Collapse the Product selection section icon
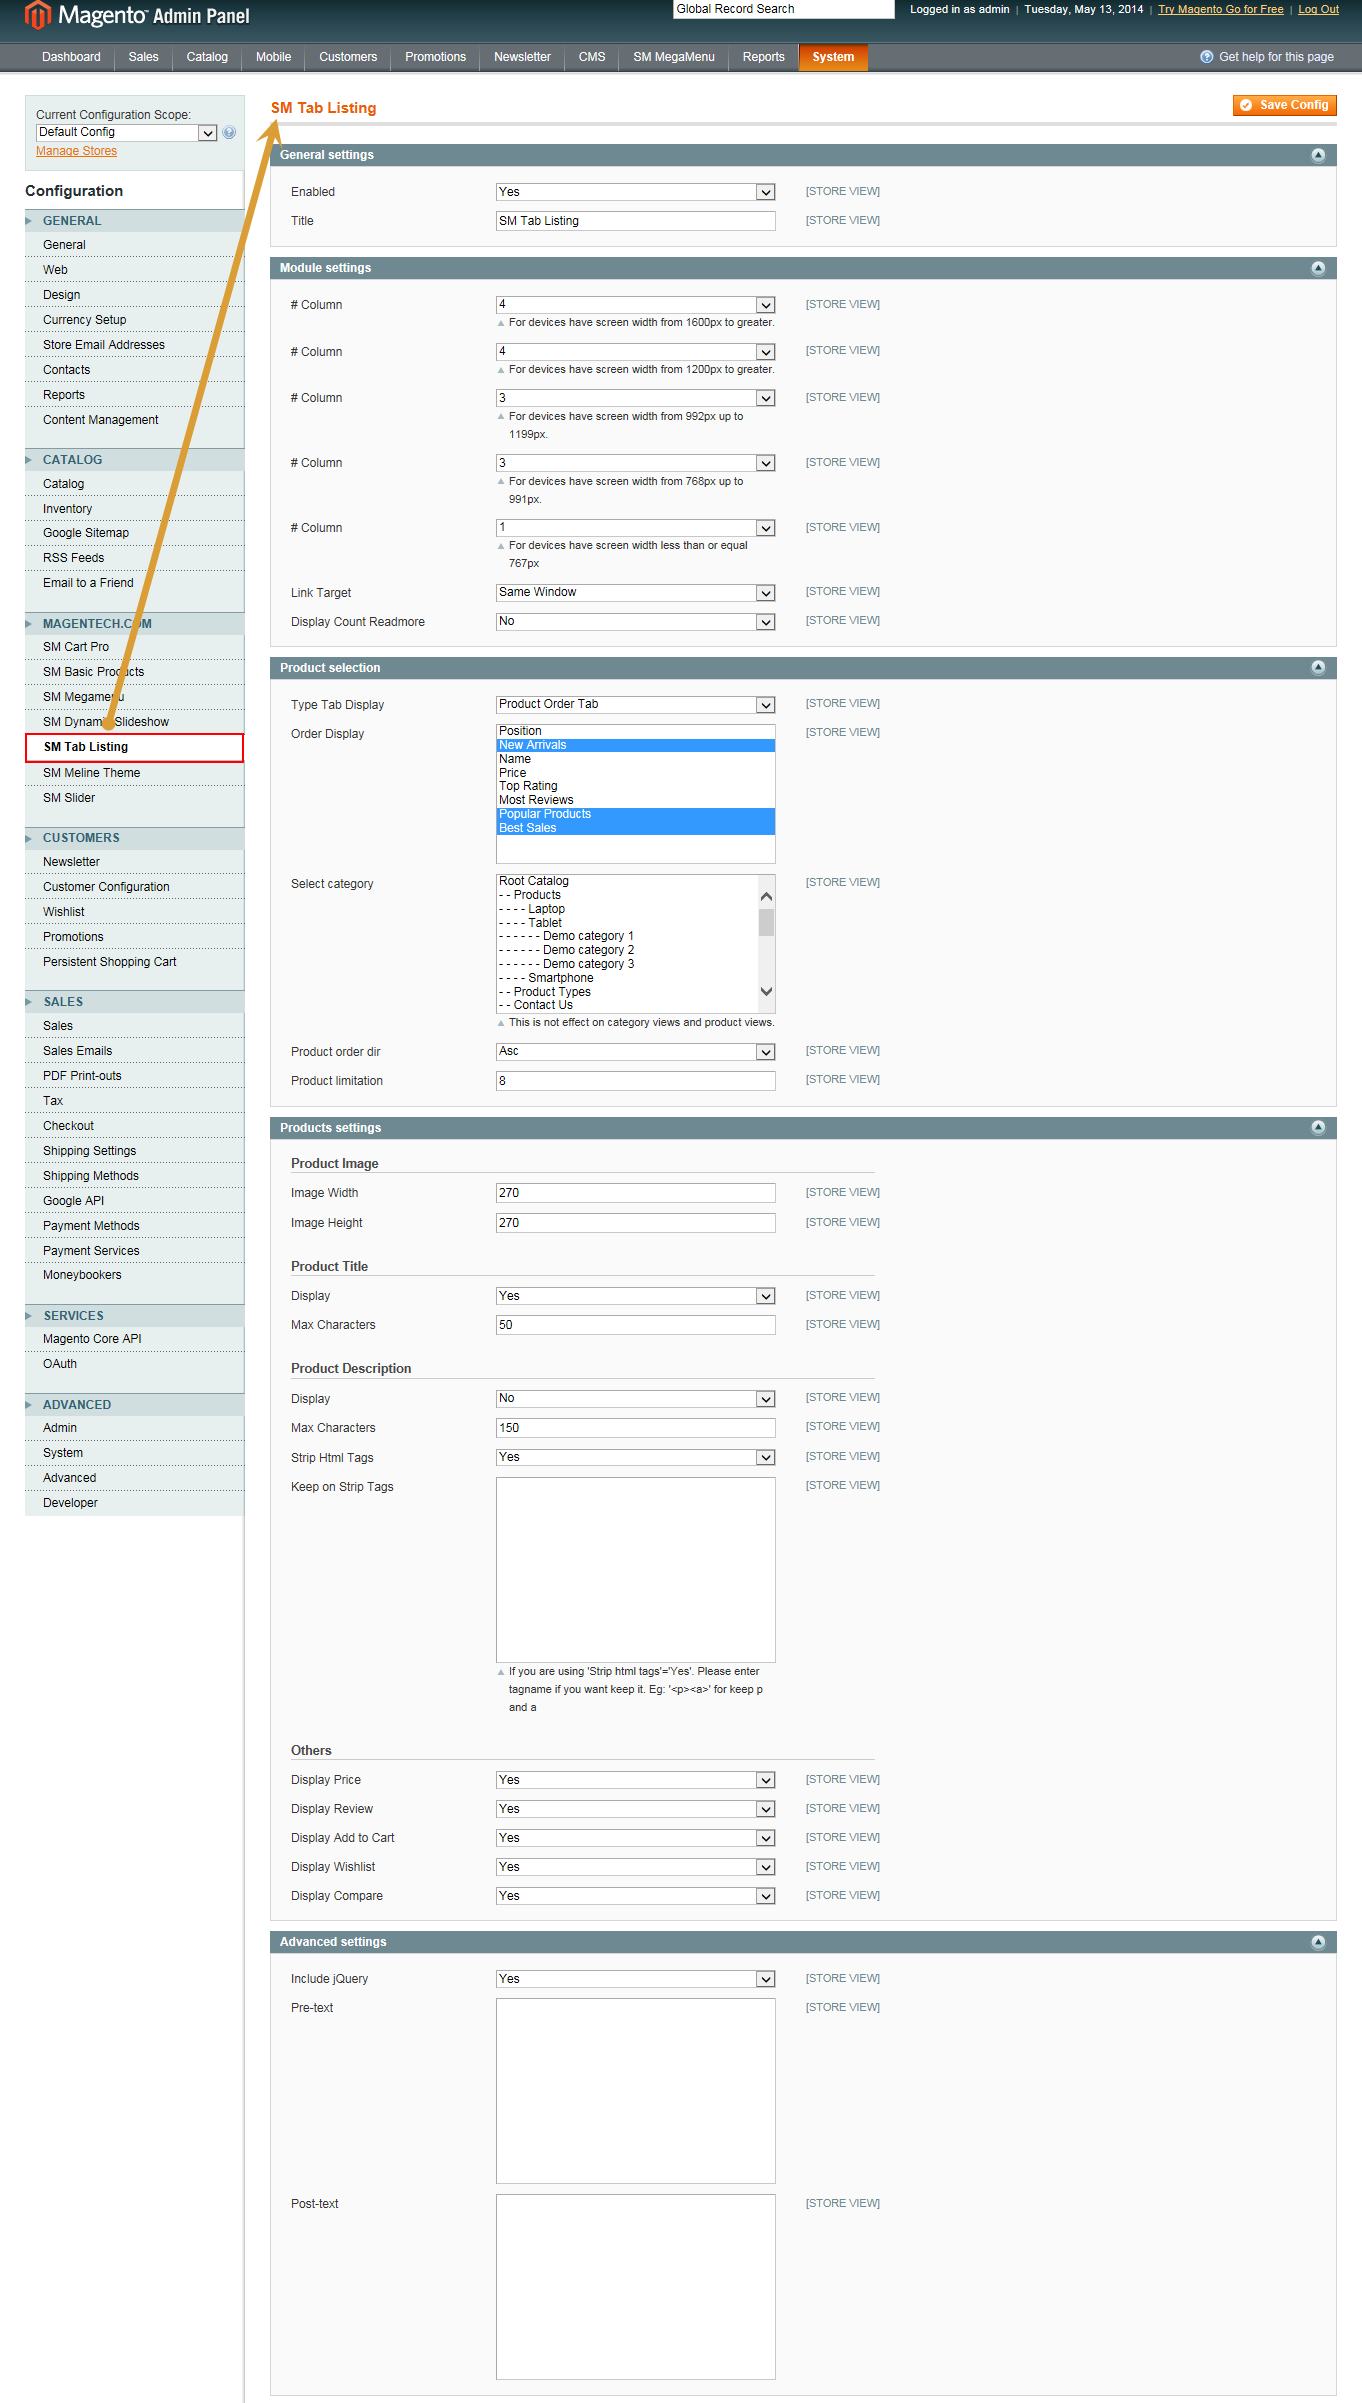 1318,668
